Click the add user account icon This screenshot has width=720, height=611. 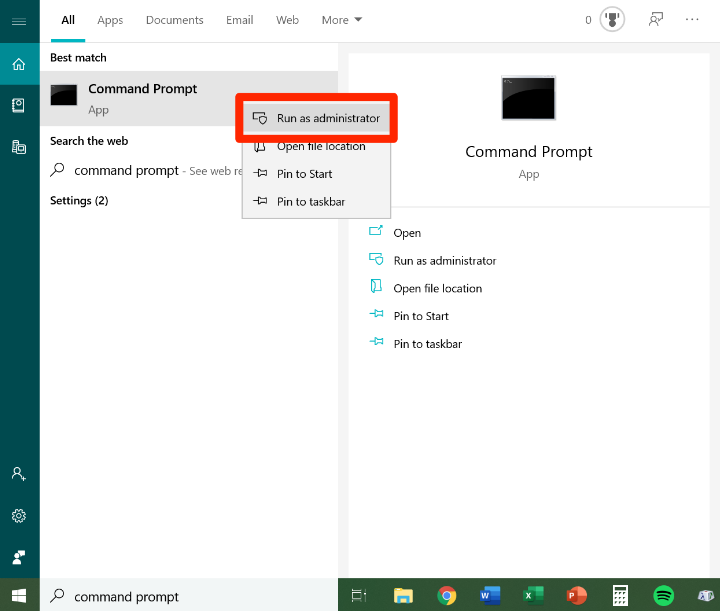(x=19, y=474)
